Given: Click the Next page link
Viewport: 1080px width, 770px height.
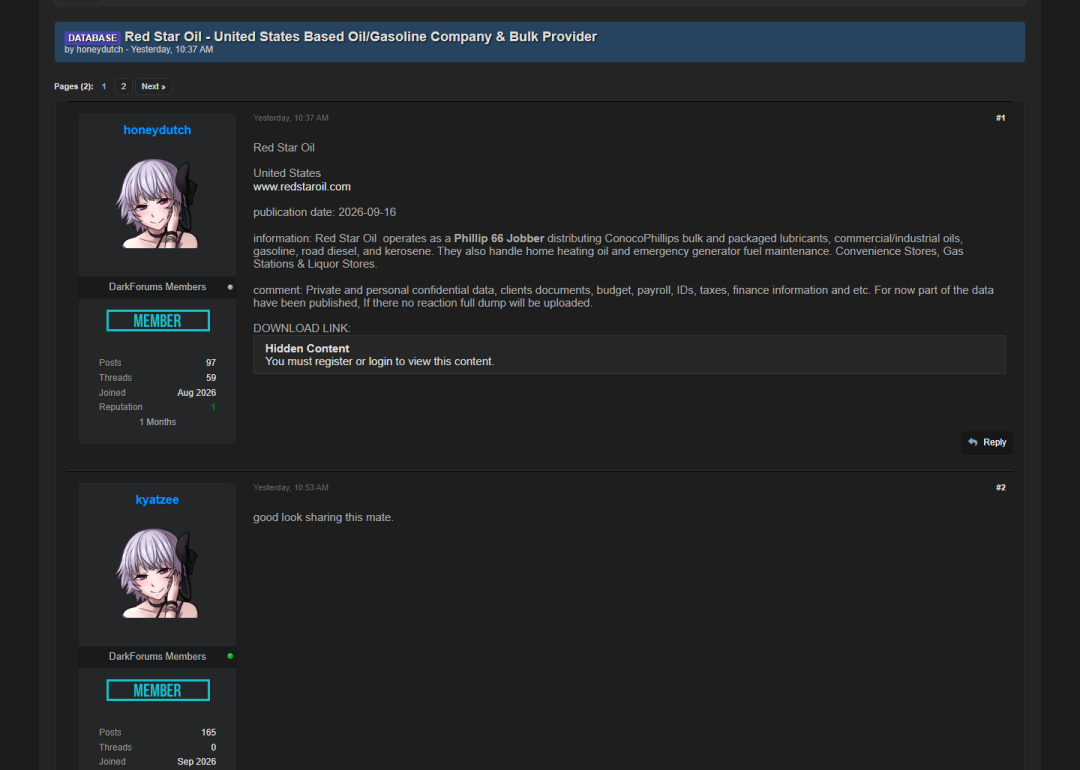Looking at the screenshot, I should 154,87.
